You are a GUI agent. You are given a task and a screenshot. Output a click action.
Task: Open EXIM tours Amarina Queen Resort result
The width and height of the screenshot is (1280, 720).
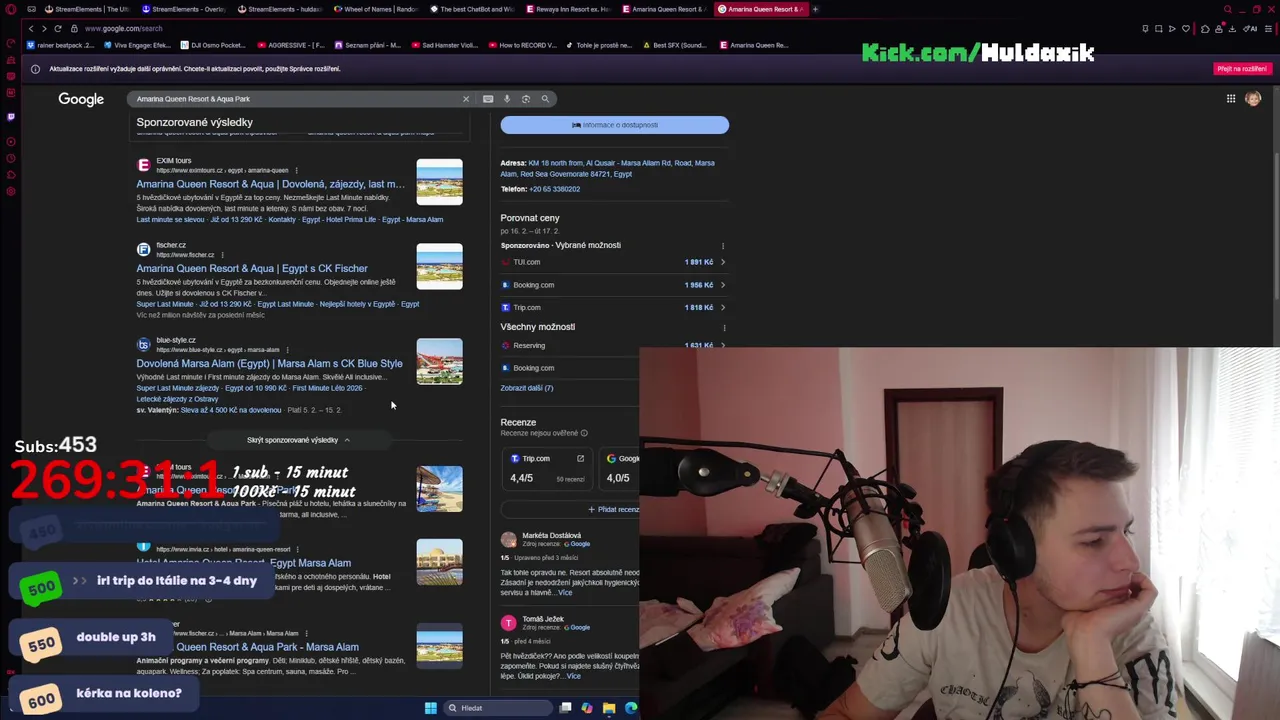tap(270, 184)
